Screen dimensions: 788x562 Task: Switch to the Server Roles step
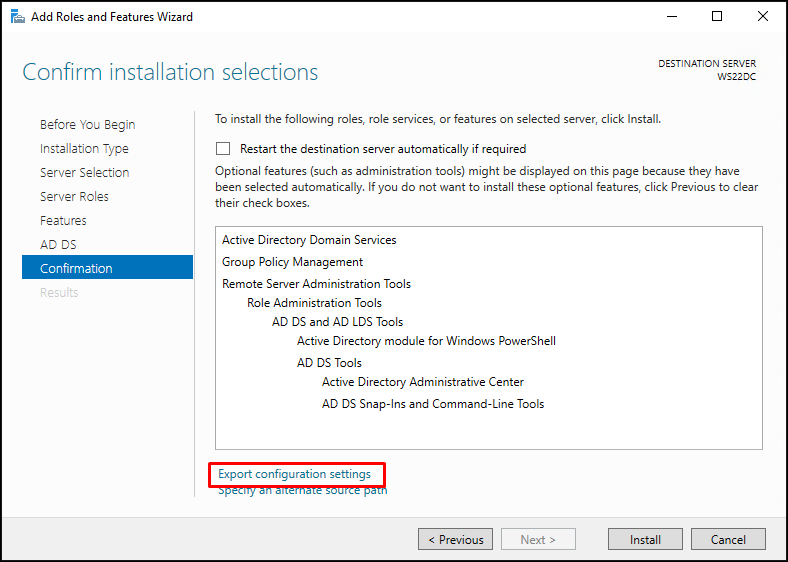[74, 197]
